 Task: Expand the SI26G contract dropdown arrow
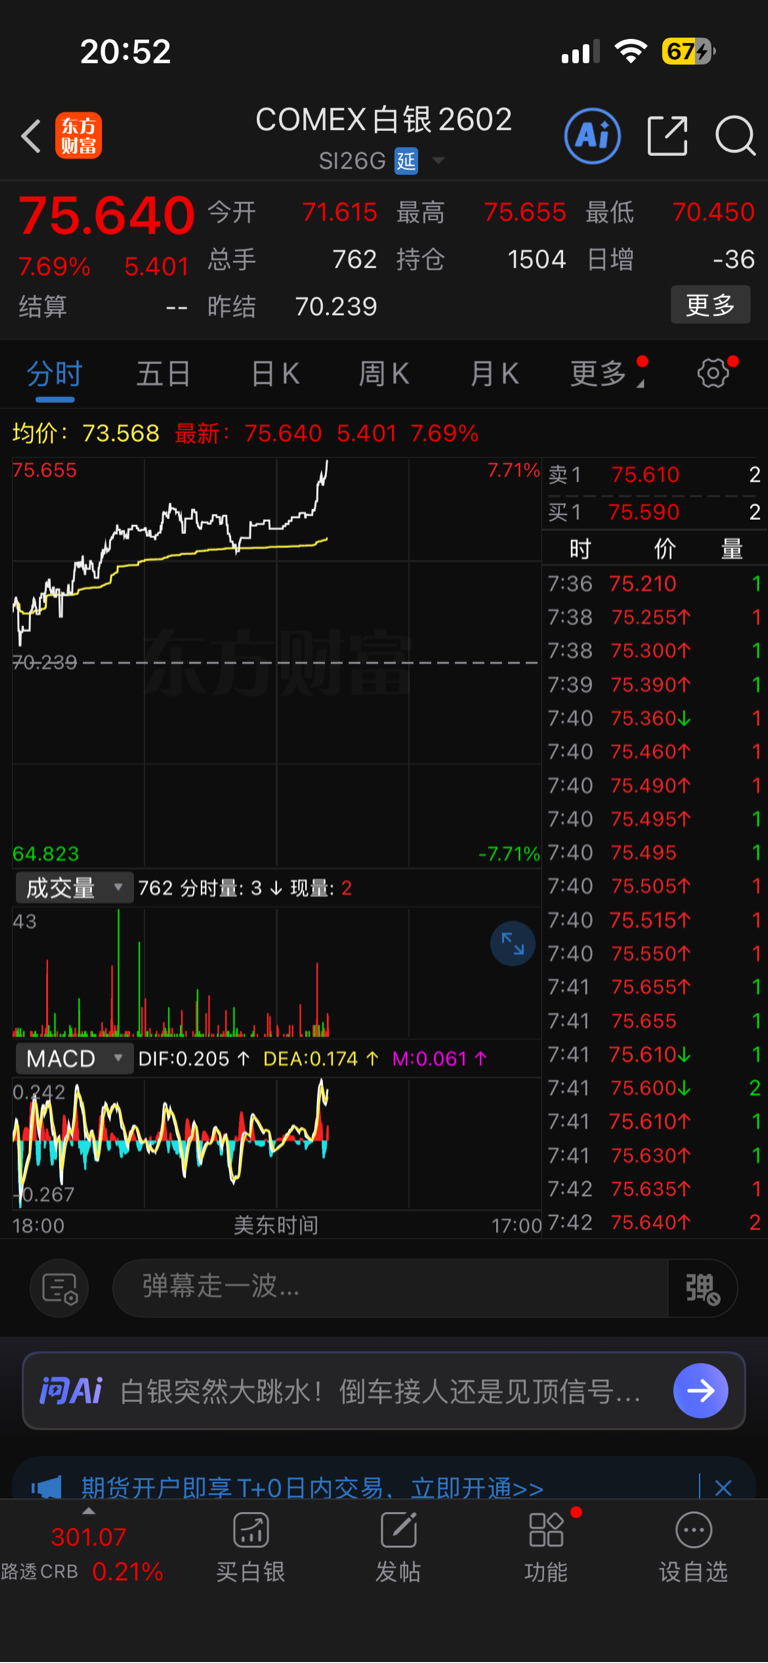438,161
